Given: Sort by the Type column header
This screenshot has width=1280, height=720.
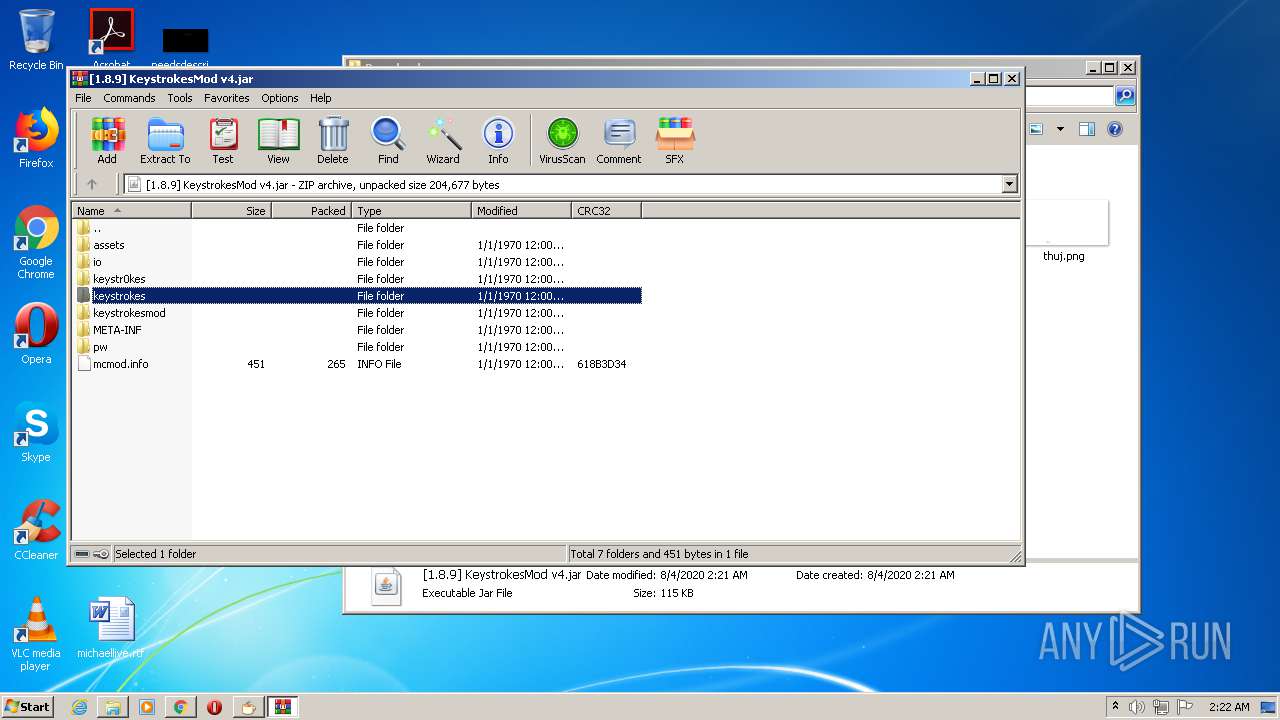Looking at the screenshot, I should pos(411,211).
